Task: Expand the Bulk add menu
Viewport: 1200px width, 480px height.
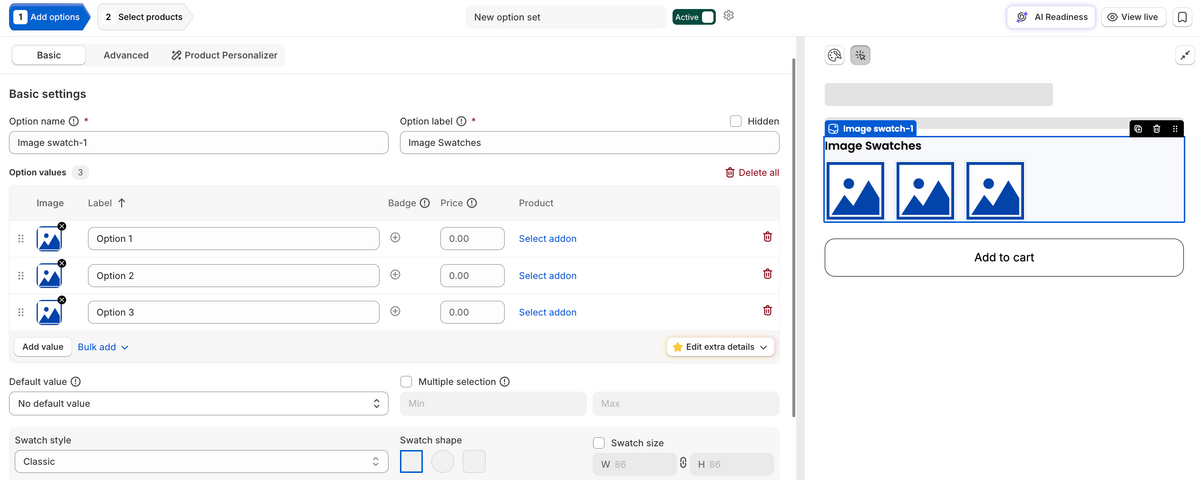Action: point(103,347)
